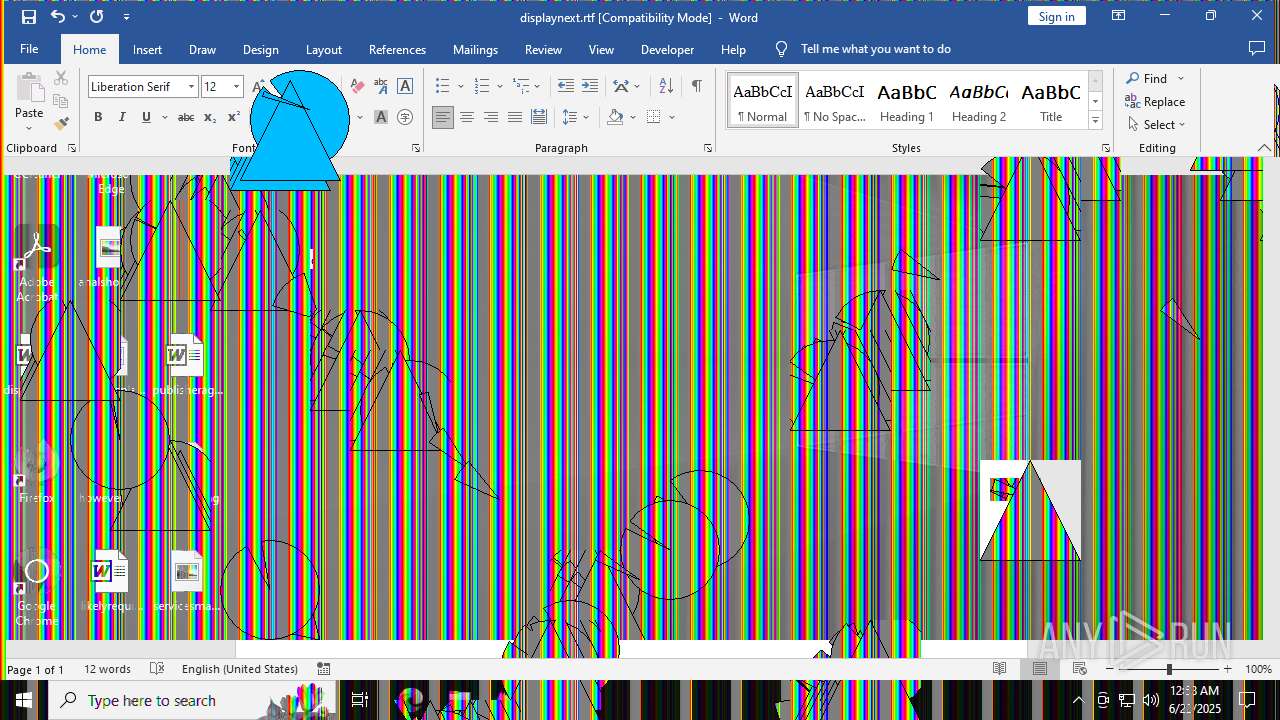Toggle Strikethrough formatting

tap(185, 117)
